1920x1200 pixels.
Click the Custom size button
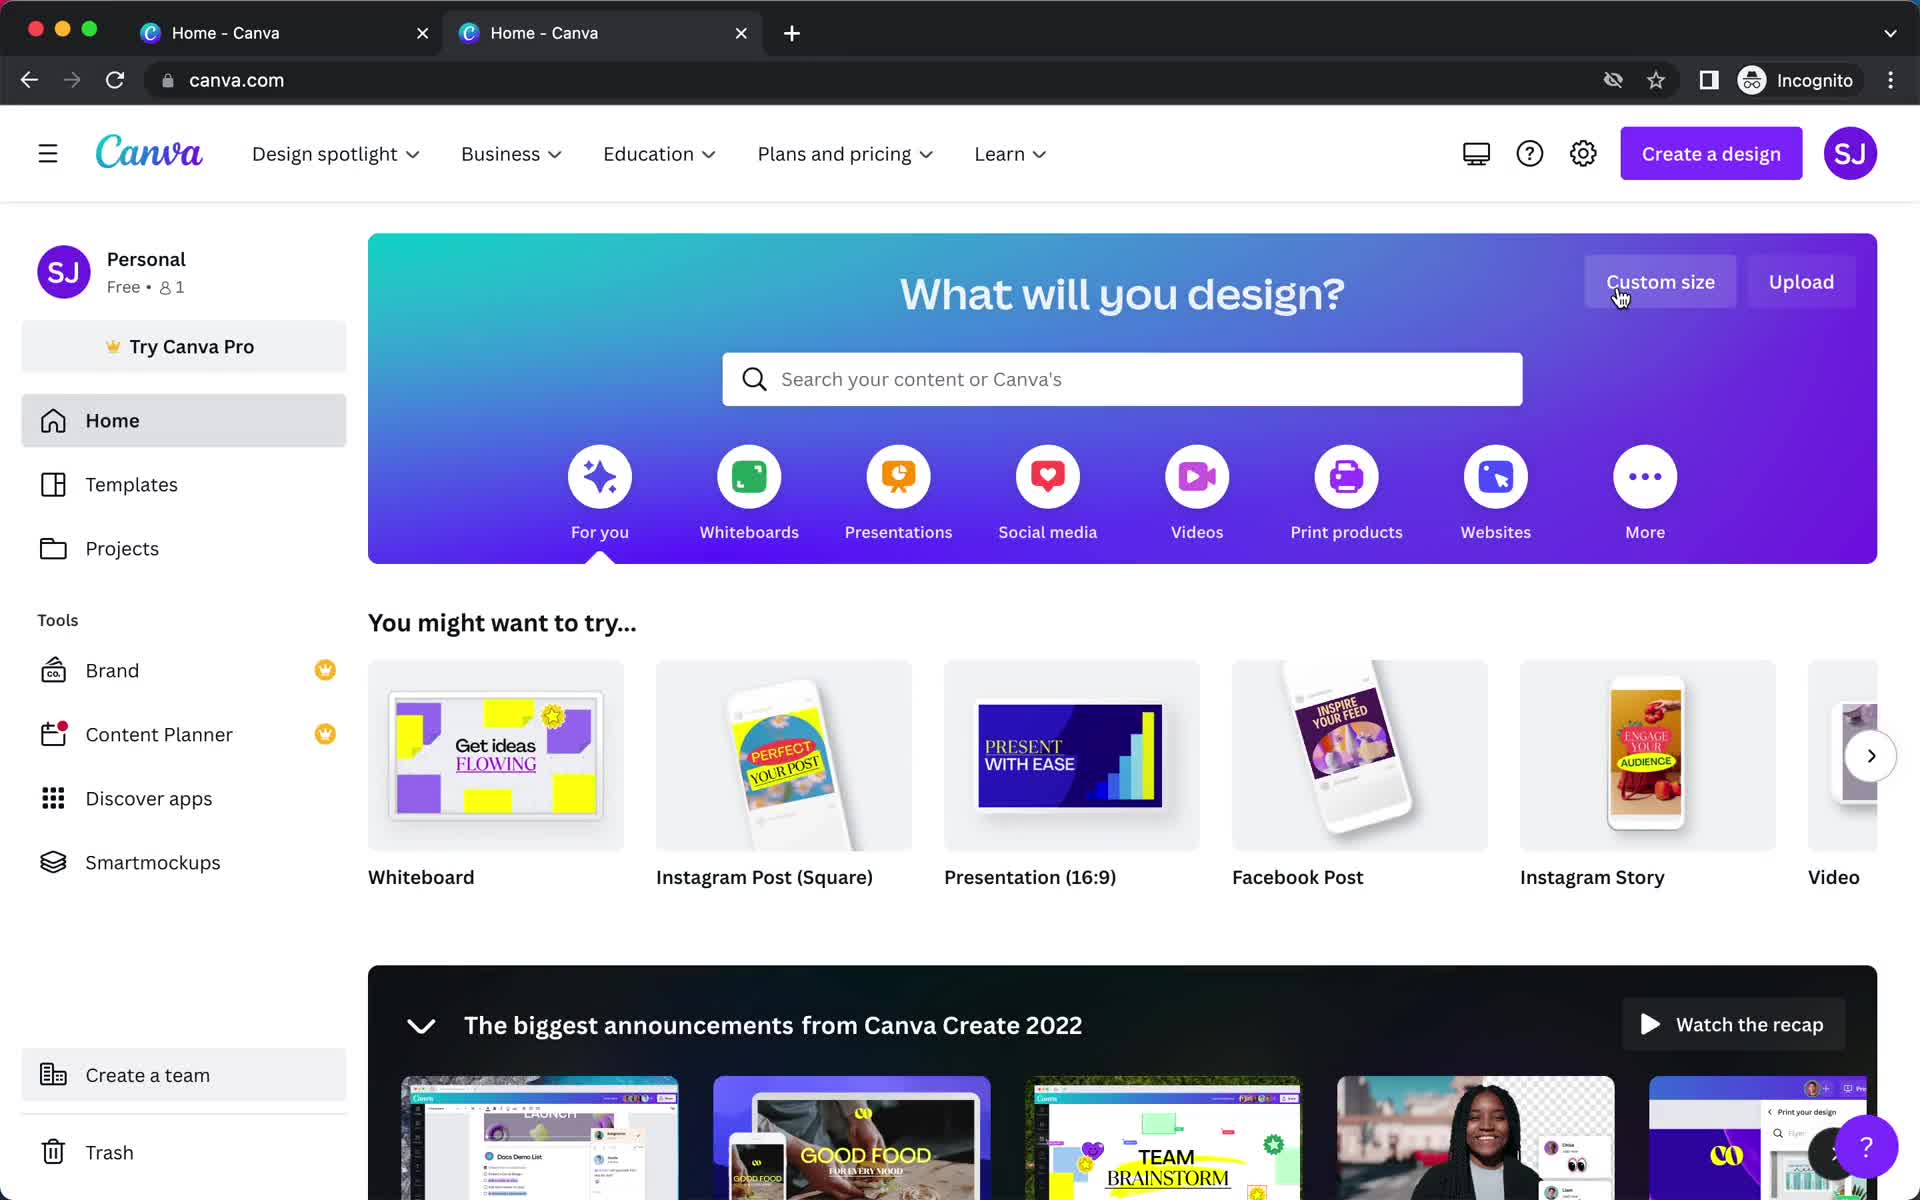coord(1660,282)
